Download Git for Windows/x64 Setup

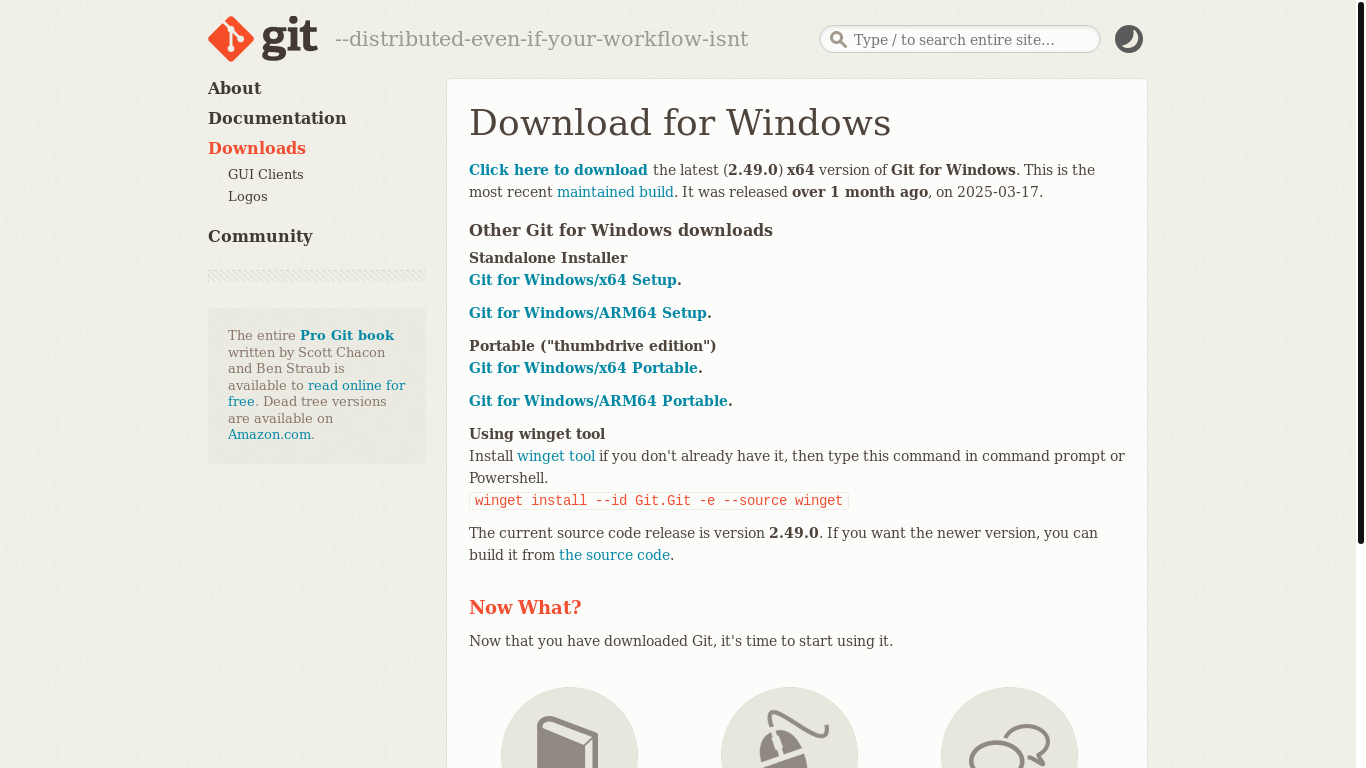[x=573, y=280]
